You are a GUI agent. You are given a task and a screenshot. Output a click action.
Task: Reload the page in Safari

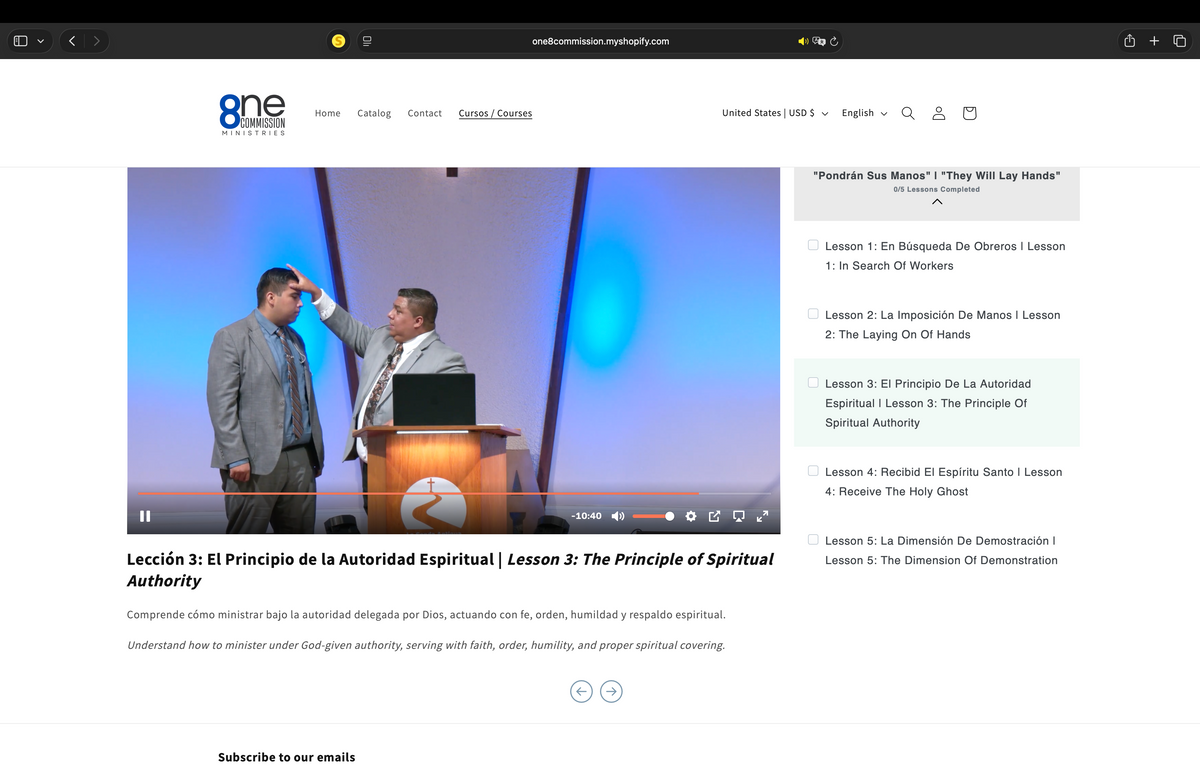[834, 41]
